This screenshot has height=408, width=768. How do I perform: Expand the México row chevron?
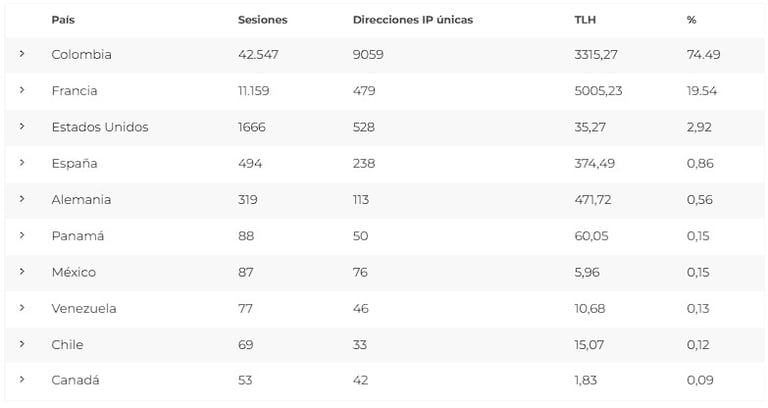22,272
